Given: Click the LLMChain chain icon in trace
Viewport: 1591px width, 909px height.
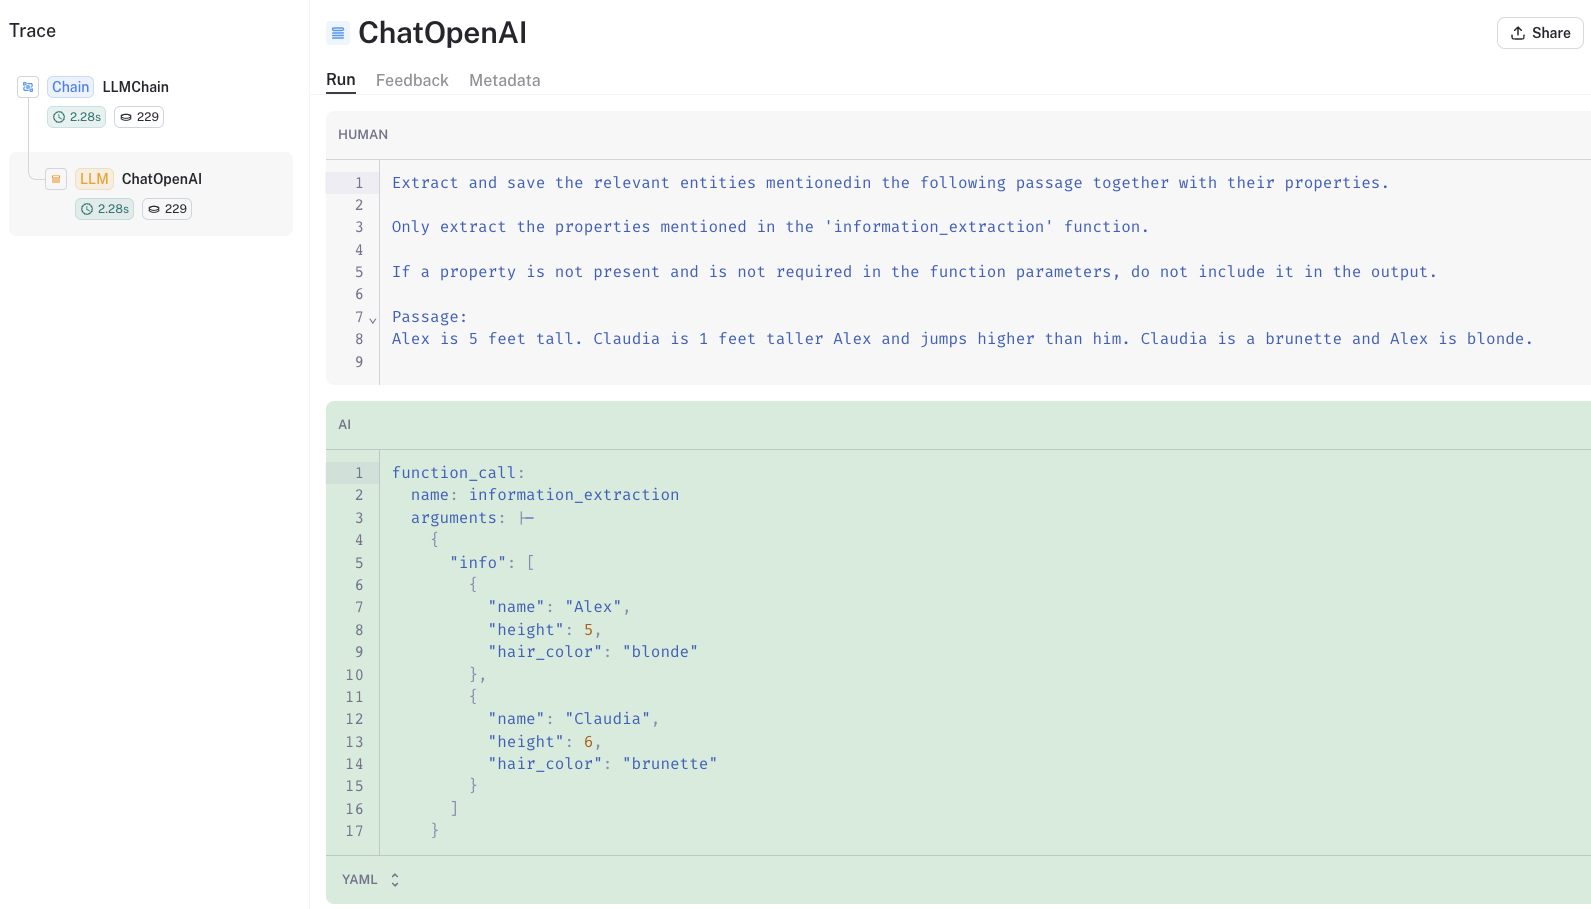Looking at the screenshot, I should coord(28,87).
